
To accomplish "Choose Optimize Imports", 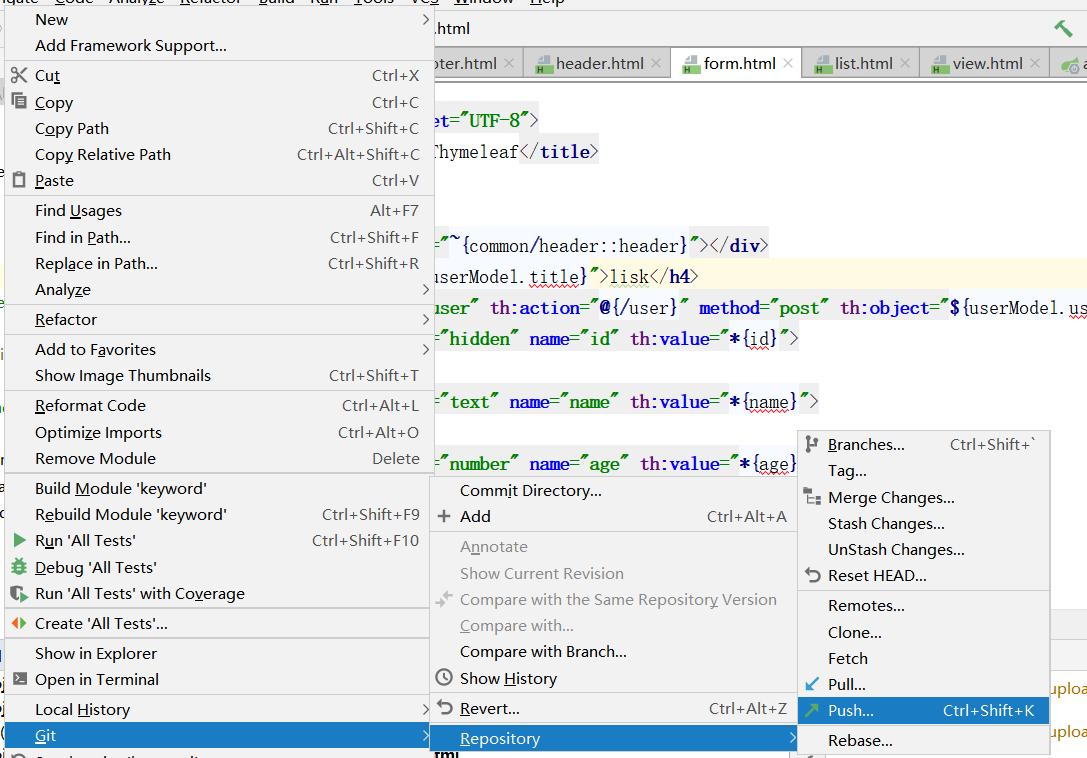I will click(218, 432).
